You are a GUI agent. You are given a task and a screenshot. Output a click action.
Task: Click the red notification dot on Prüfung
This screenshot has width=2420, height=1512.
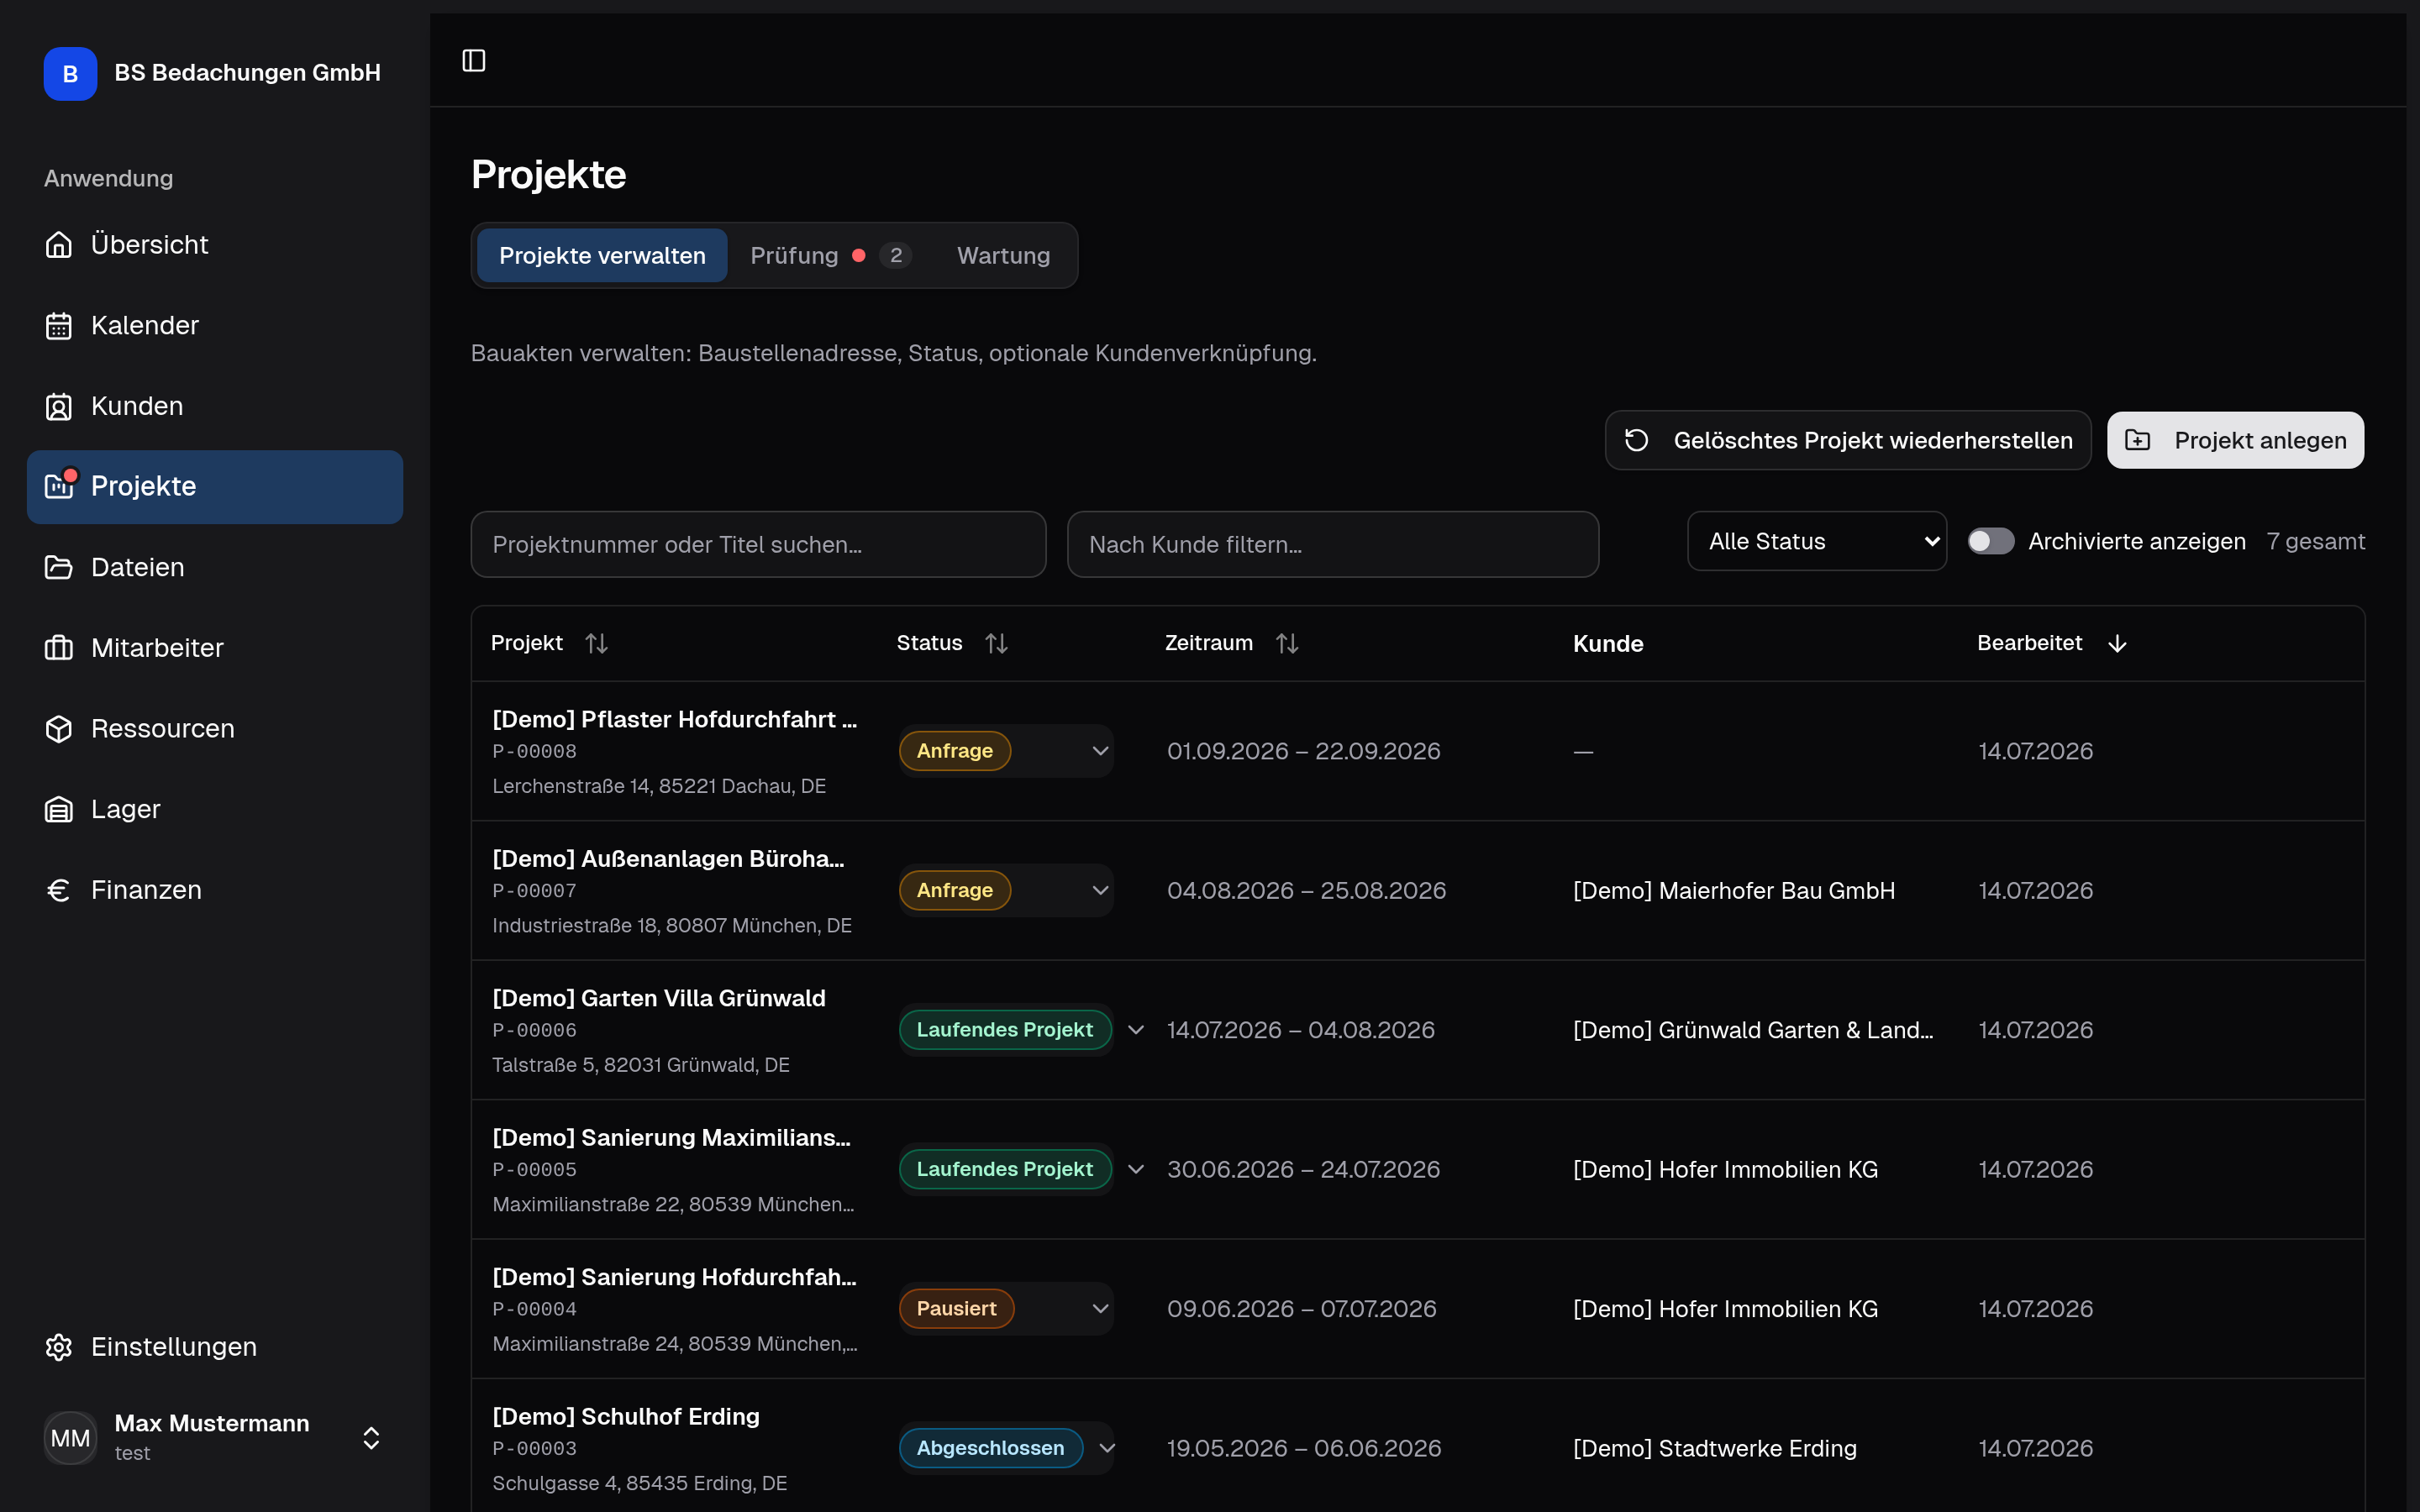(x=859, y=255)
